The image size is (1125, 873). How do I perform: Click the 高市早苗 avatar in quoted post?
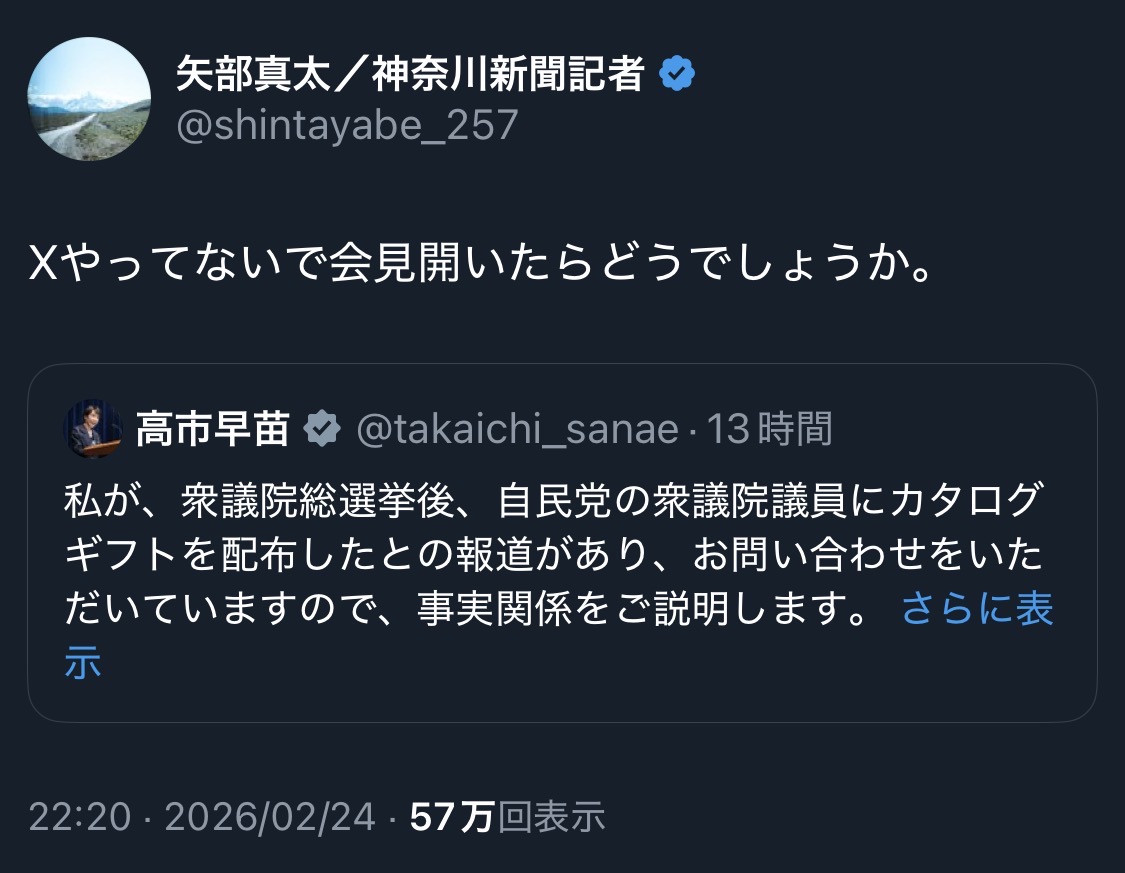tap(93, 429)
